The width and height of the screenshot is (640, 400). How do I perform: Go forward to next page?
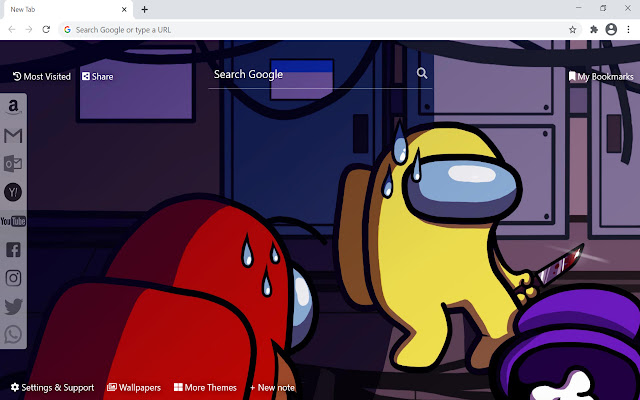[29, 29]
